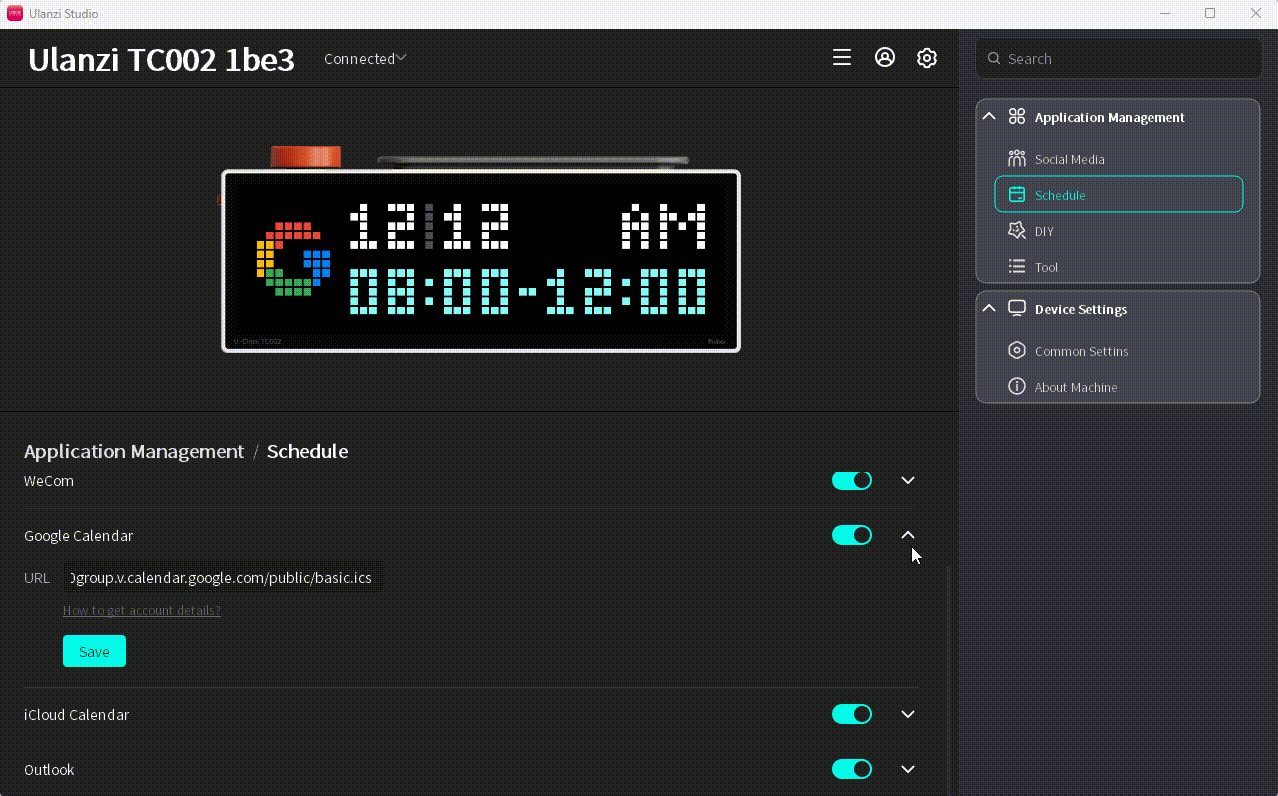This screenshot has height=796, width=1278.
Task: Open the settings gear icon
Action: point(927,58)
